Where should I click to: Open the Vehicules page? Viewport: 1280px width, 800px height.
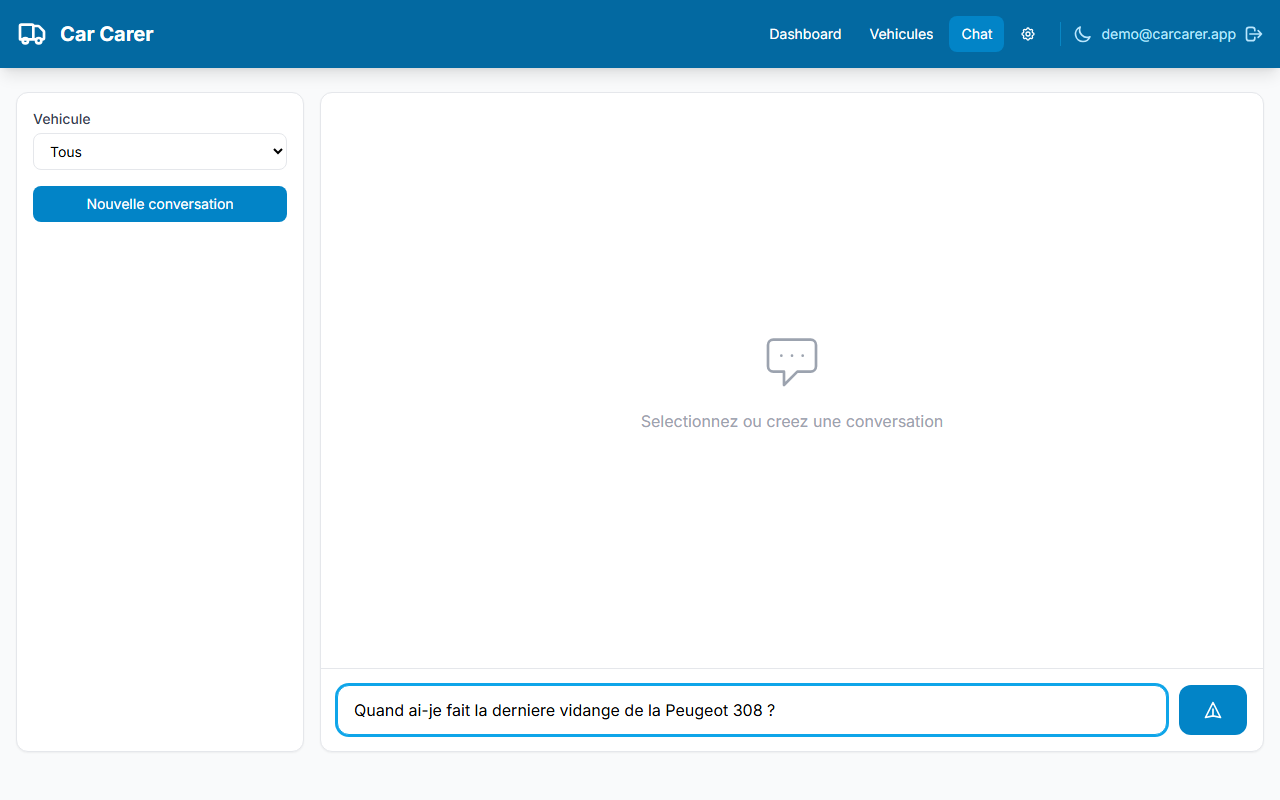pos(900,33)
